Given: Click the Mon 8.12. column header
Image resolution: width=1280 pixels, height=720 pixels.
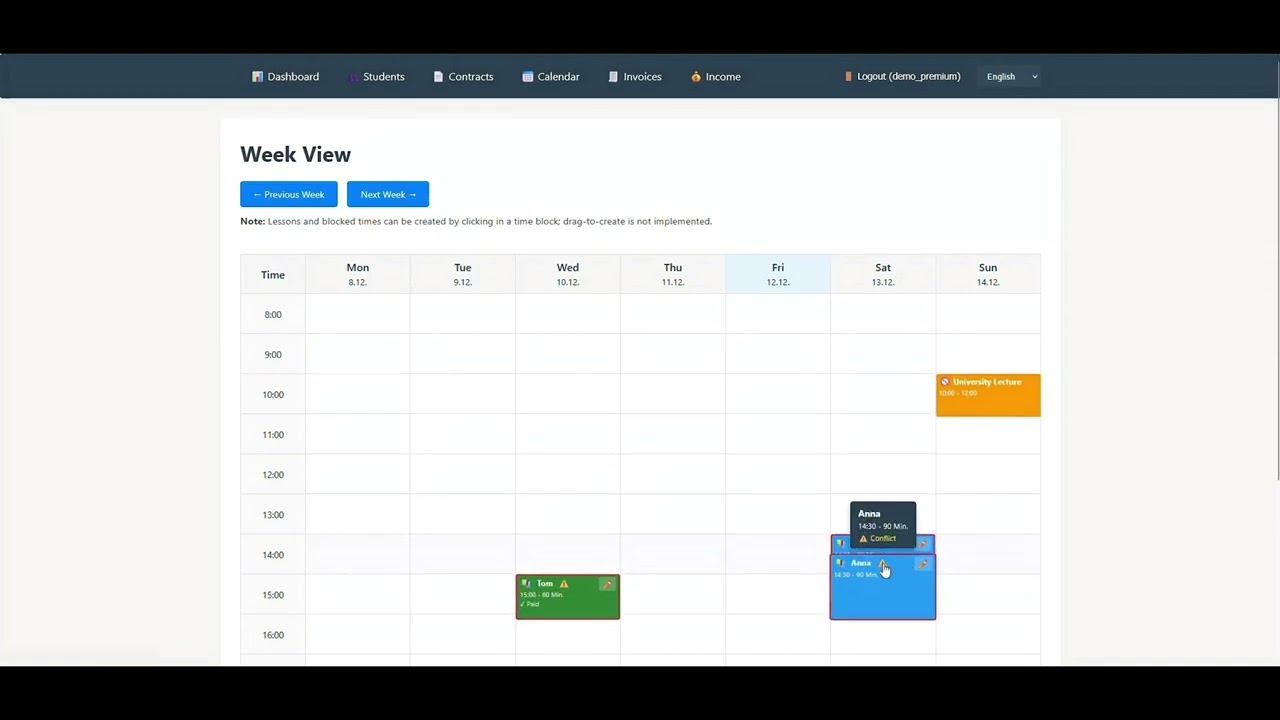Looking at the screenshot, I should click(358, 274).
